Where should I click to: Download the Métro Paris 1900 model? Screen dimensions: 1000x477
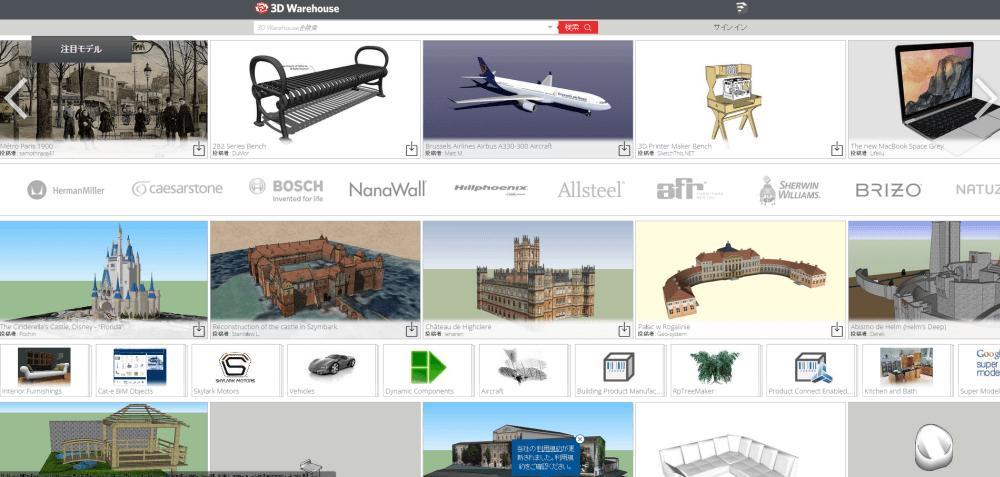point(199,150)
